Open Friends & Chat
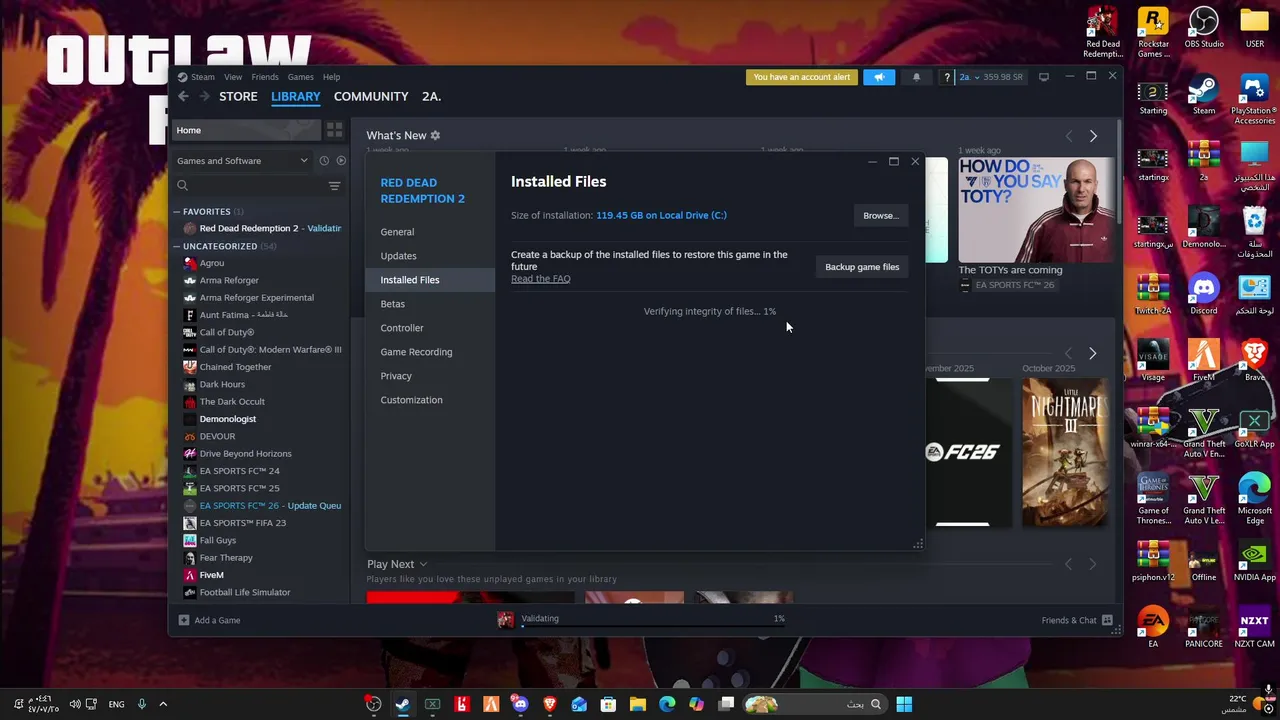Image resolution: width=1280 pixels, height=720 pixels. pyautogui.click(x=1077, y=620)
